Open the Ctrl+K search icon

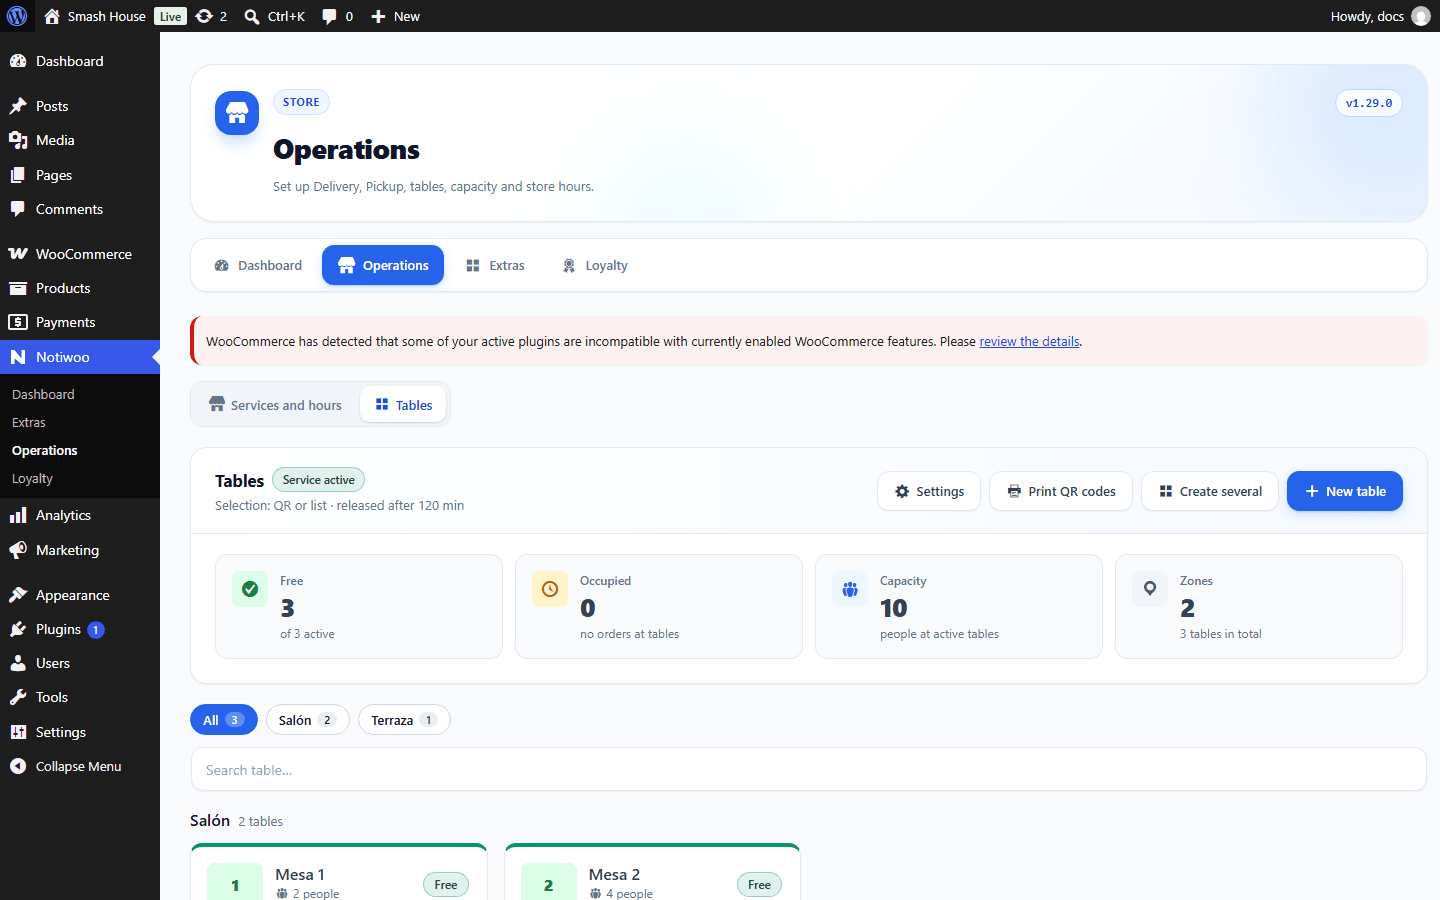click(x=275, y=16)
